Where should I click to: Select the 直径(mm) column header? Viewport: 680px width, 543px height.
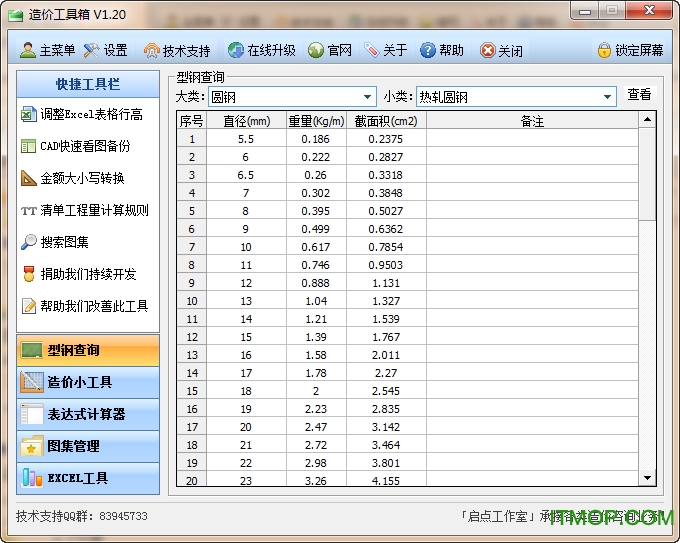point(246,121)
